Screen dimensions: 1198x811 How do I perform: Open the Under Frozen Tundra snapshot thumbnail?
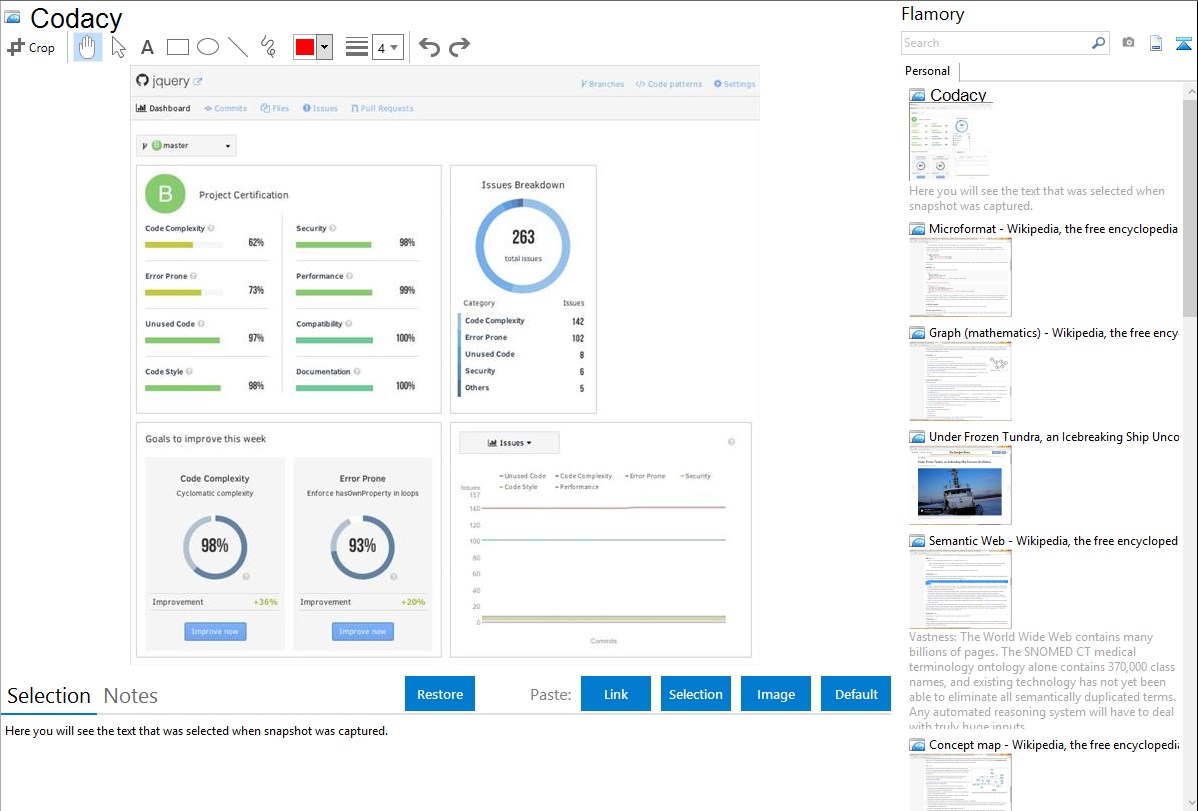click(x=960, y=485)
